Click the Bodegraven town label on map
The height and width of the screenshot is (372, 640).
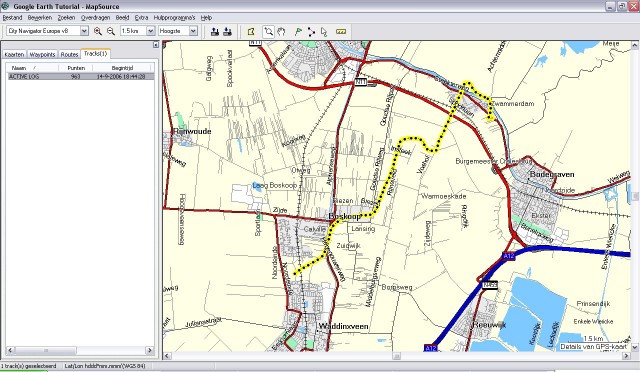[552, 174]
